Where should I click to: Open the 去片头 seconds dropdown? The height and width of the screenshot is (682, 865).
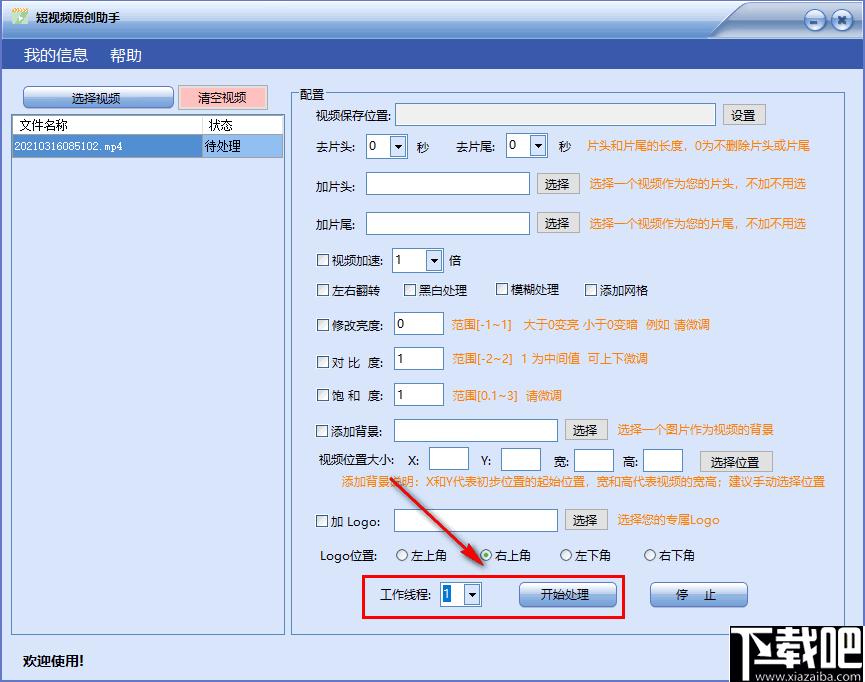click(398, 146)
